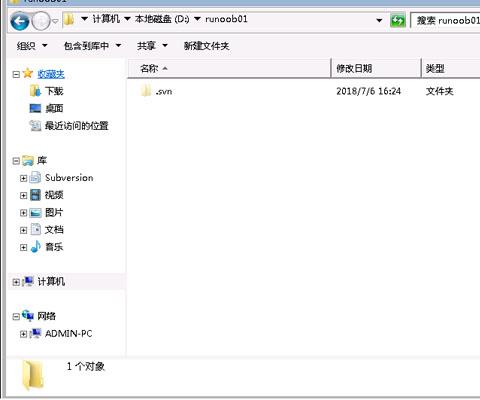Select 网络 in the navigation pane

point(46,316)
